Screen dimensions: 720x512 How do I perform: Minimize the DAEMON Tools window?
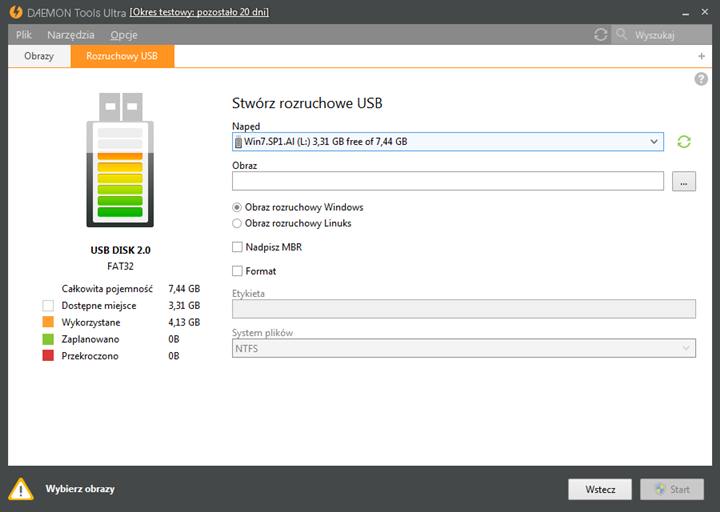tap(686, 13)
